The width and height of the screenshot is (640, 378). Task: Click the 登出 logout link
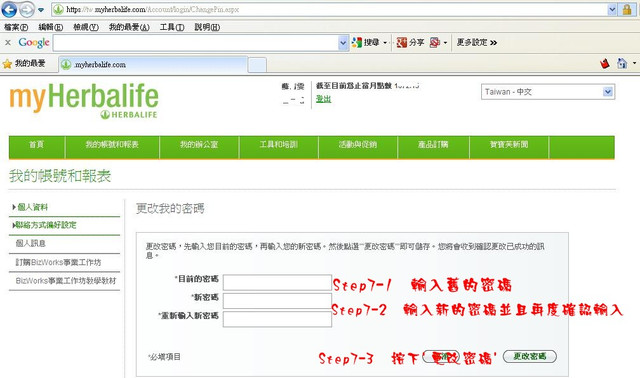[x=323, y=99]
